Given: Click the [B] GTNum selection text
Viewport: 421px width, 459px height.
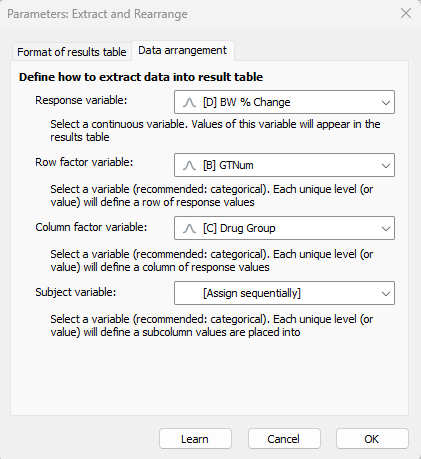Looking at the screenshot, I should click(228, 165).
